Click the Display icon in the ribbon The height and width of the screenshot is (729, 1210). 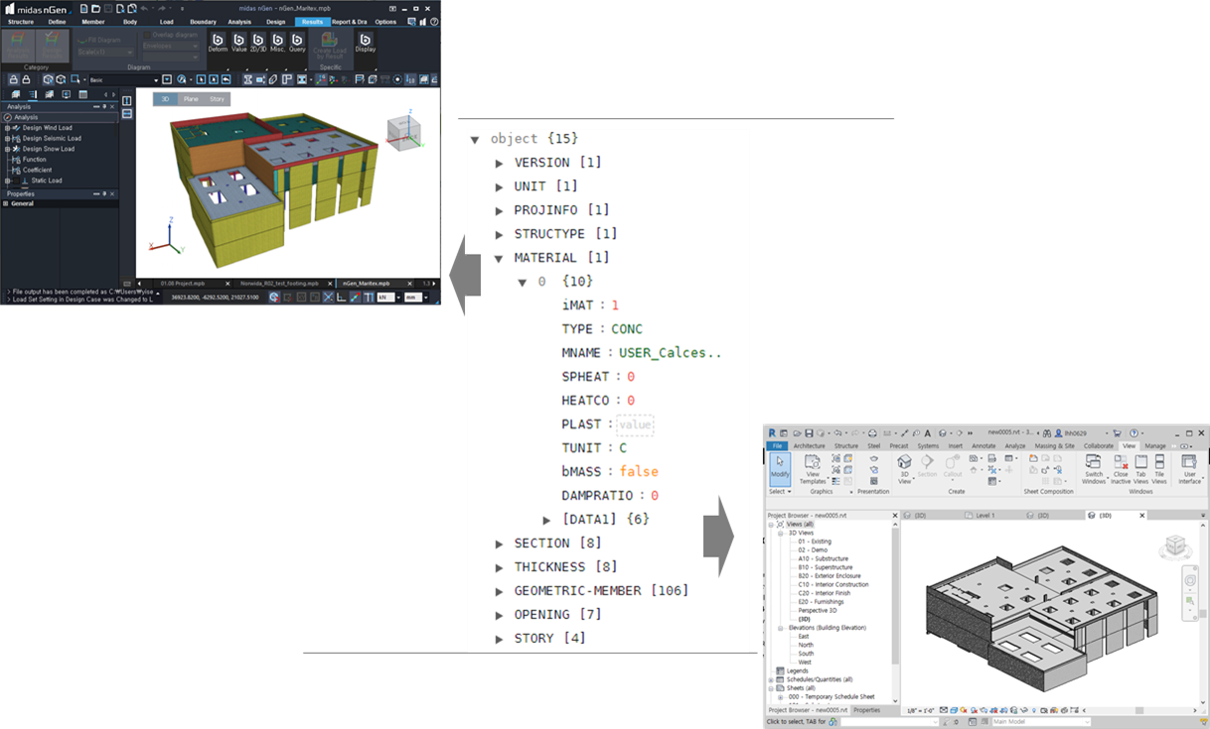click(x=365, y=41)
